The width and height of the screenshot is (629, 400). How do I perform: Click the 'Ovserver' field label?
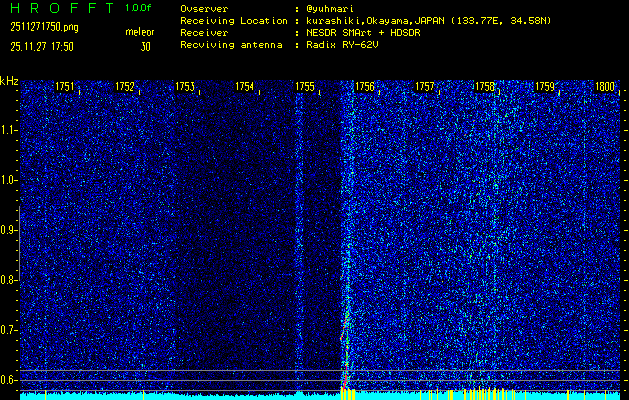coord(204,9)
